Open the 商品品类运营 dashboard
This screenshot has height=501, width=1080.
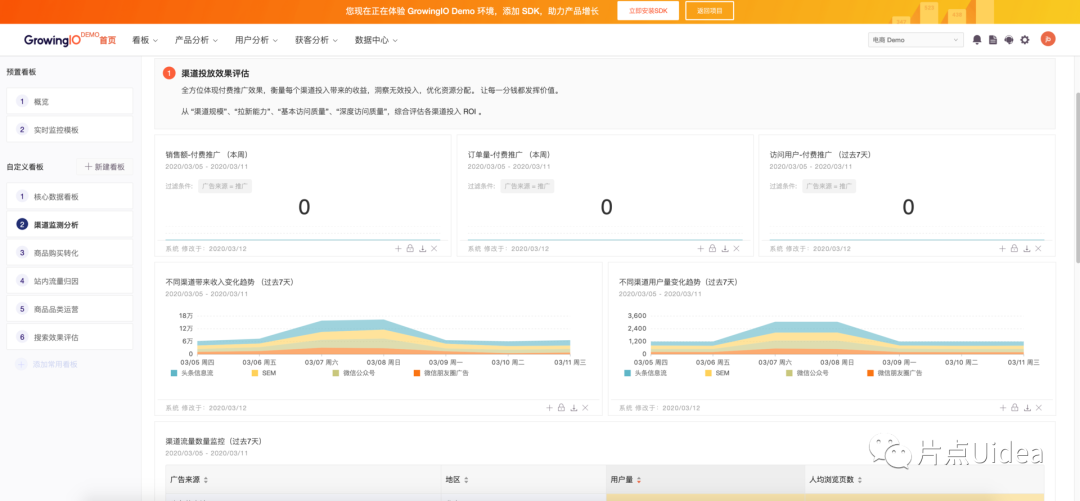pyautogui.click(x=70, y=309)
